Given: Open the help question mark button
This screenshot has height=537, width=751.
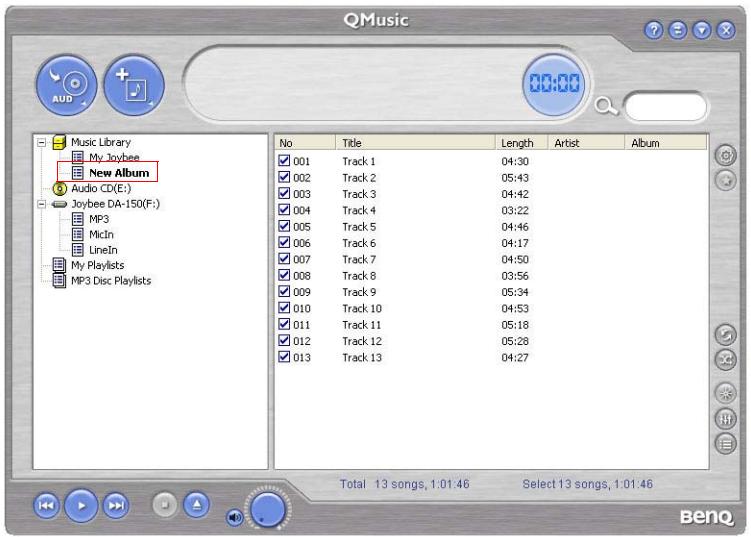Looking at the screenshot, I should pyautogui.click(x=654, y=30).
